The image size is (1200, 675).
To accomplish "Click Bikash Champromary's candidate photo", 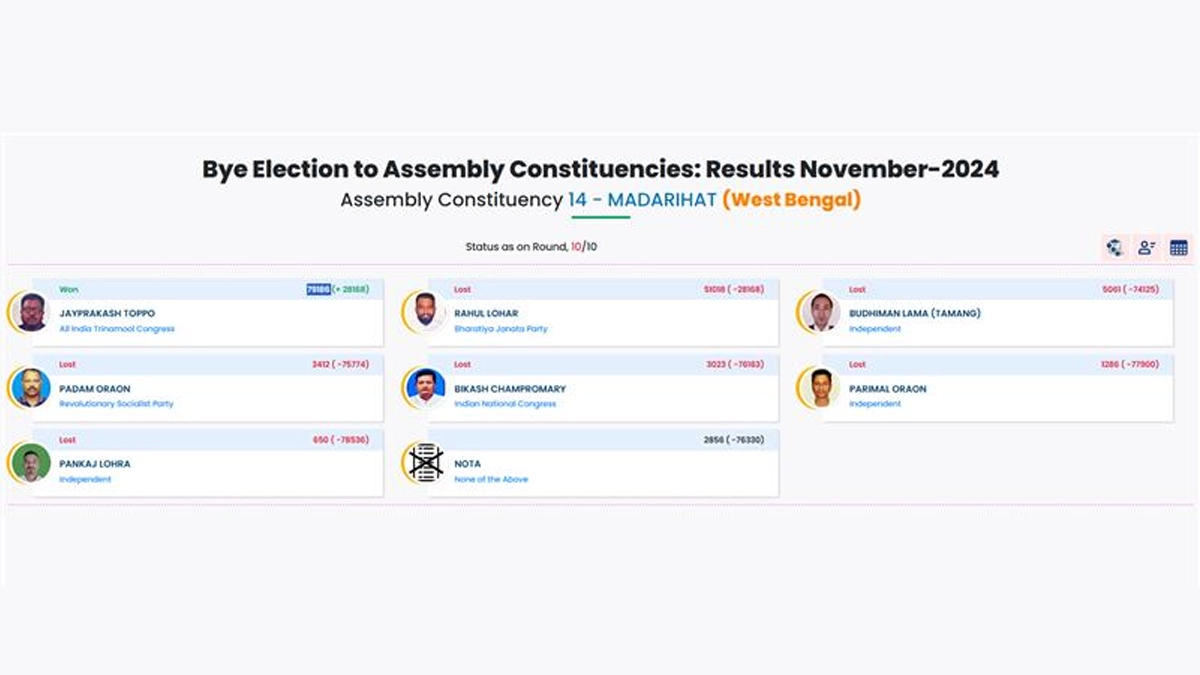I will 426,387.
